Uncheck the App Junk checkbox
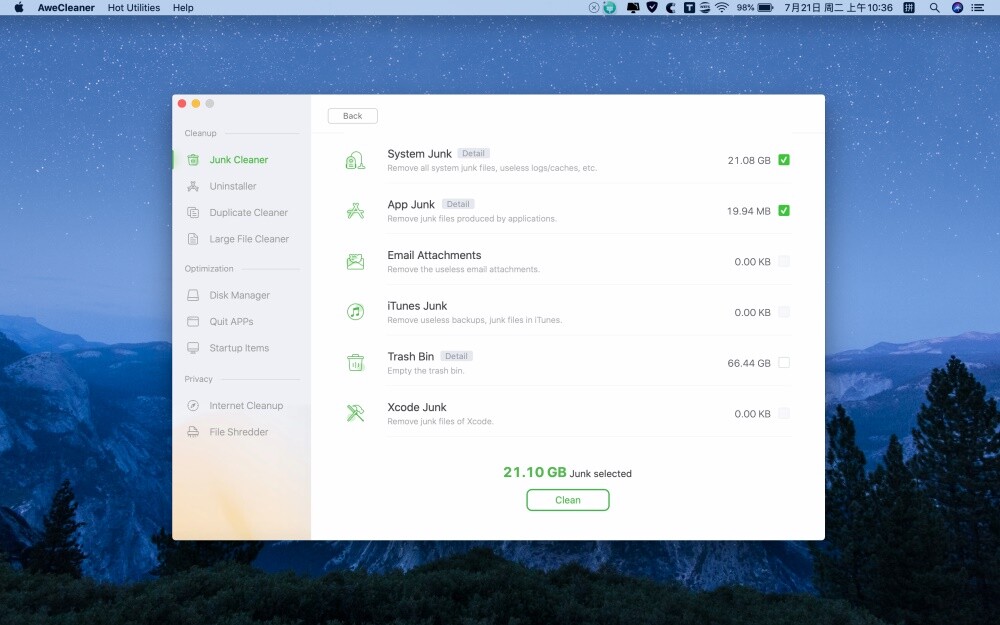This screenshot has width=1000, height=625. [x=784, y=210]
